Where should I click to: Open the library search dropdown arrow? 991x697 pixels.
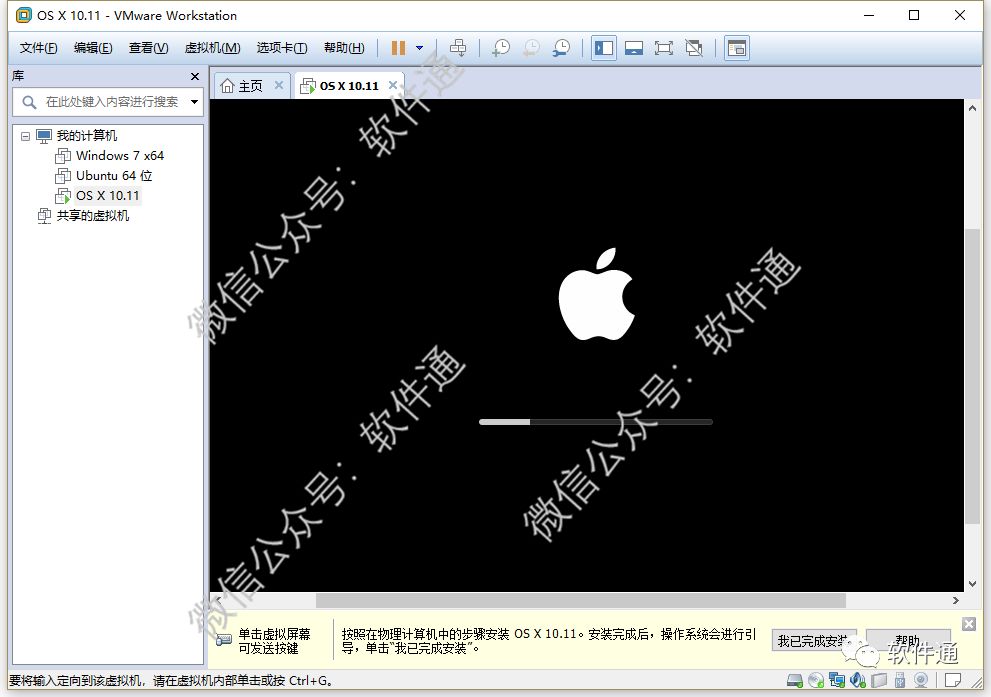tap(194, 102)
